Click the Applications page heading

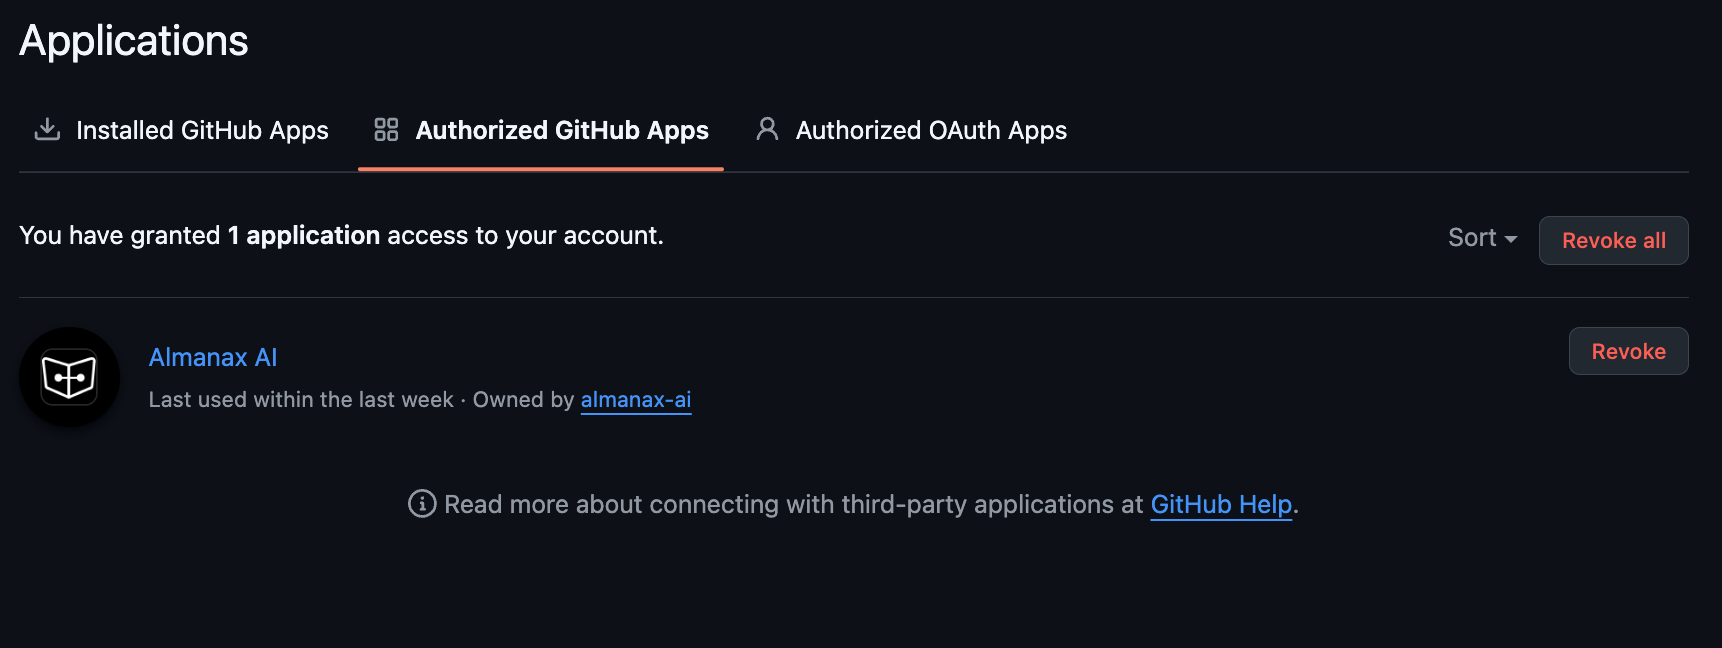coord(134,41)
